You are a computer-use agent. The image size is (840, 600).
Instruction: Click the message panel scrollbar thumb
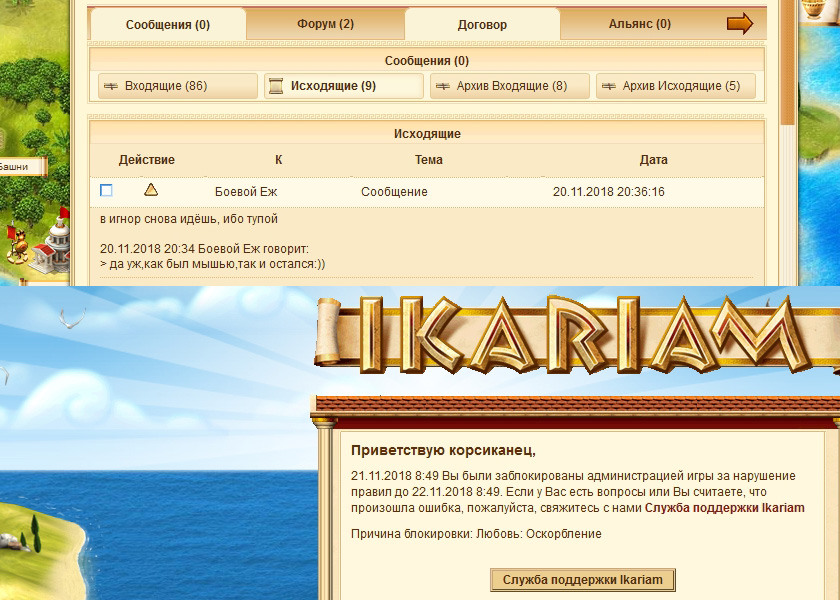(x=786, y=62)
